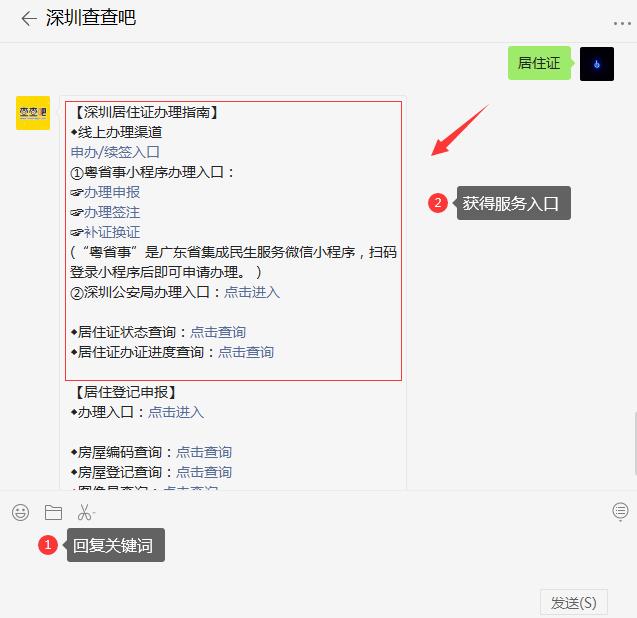
Task: Click 点击查询 for 居住证办证进度查询
Action: click(246, 352)
